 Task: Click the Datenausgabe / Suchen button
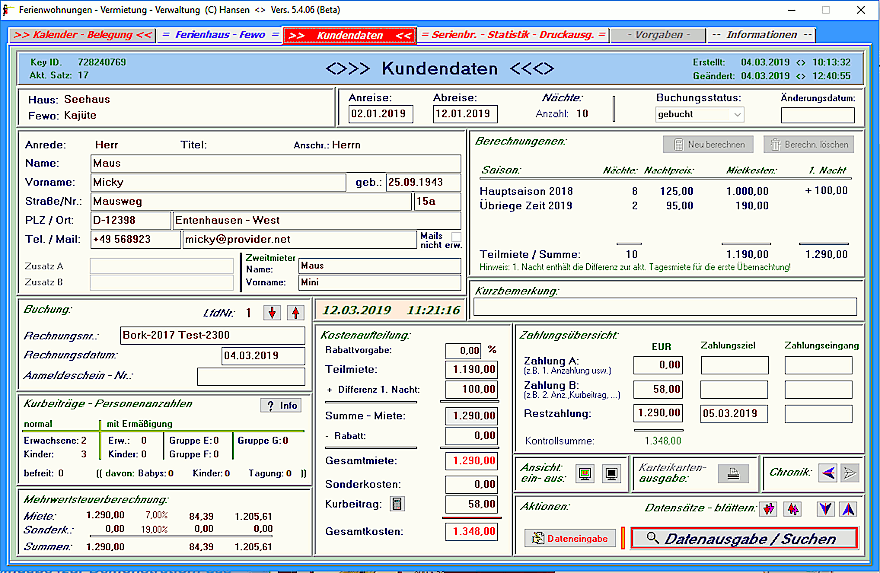click(x=744, y=539)
